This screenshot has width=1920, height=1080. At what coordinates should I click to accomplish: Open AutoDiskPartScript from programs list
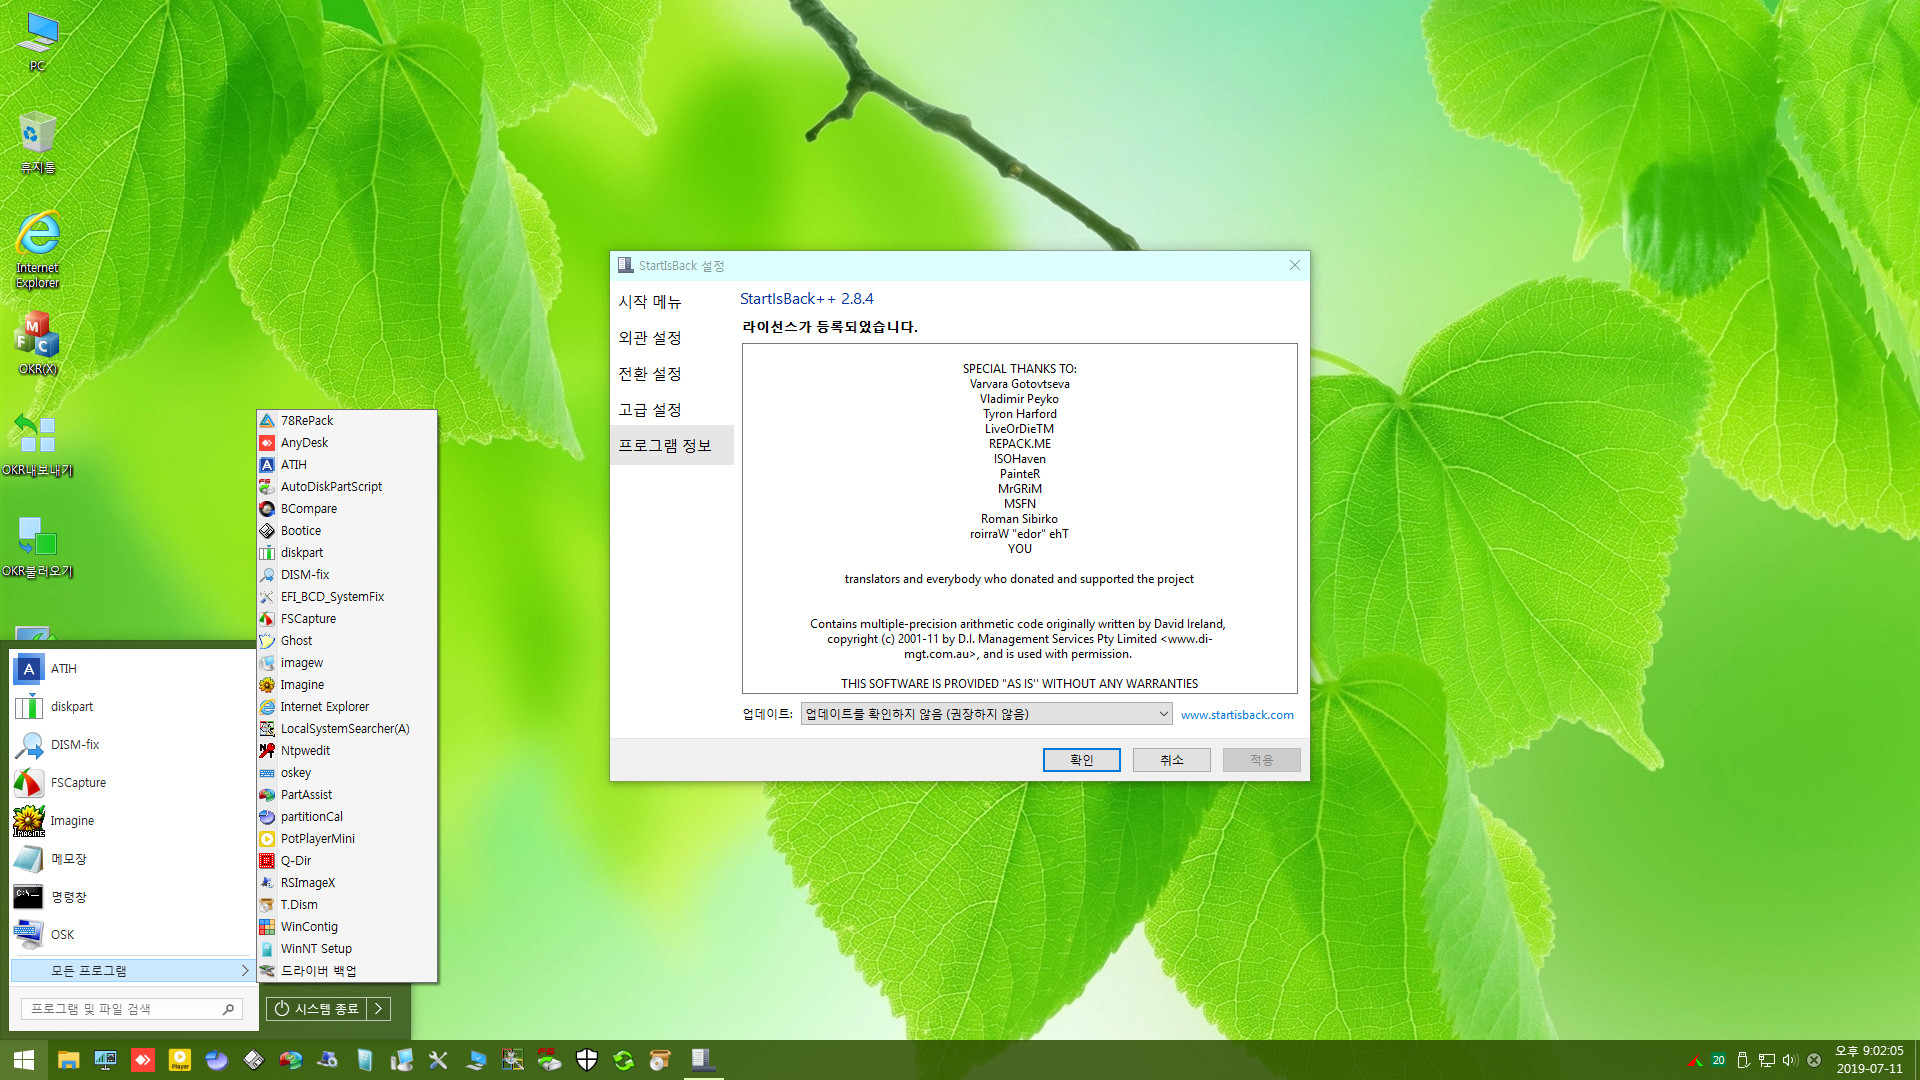coord(347,487)
